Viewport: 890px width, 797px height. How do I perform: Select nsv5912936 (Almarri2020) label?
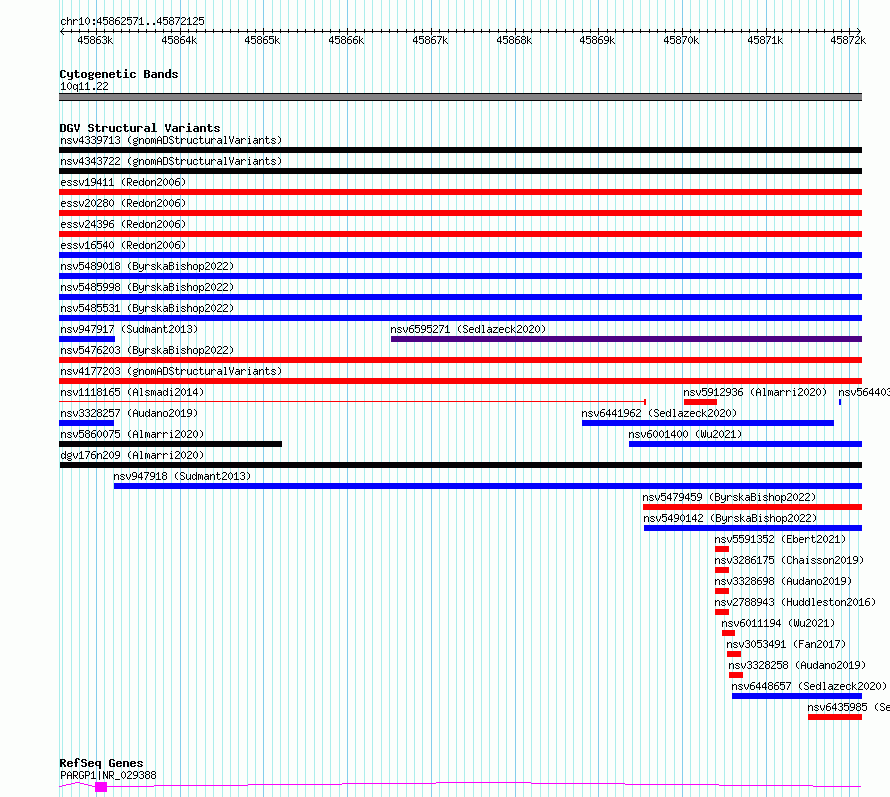pyautogui.click(x=755, y=392)
